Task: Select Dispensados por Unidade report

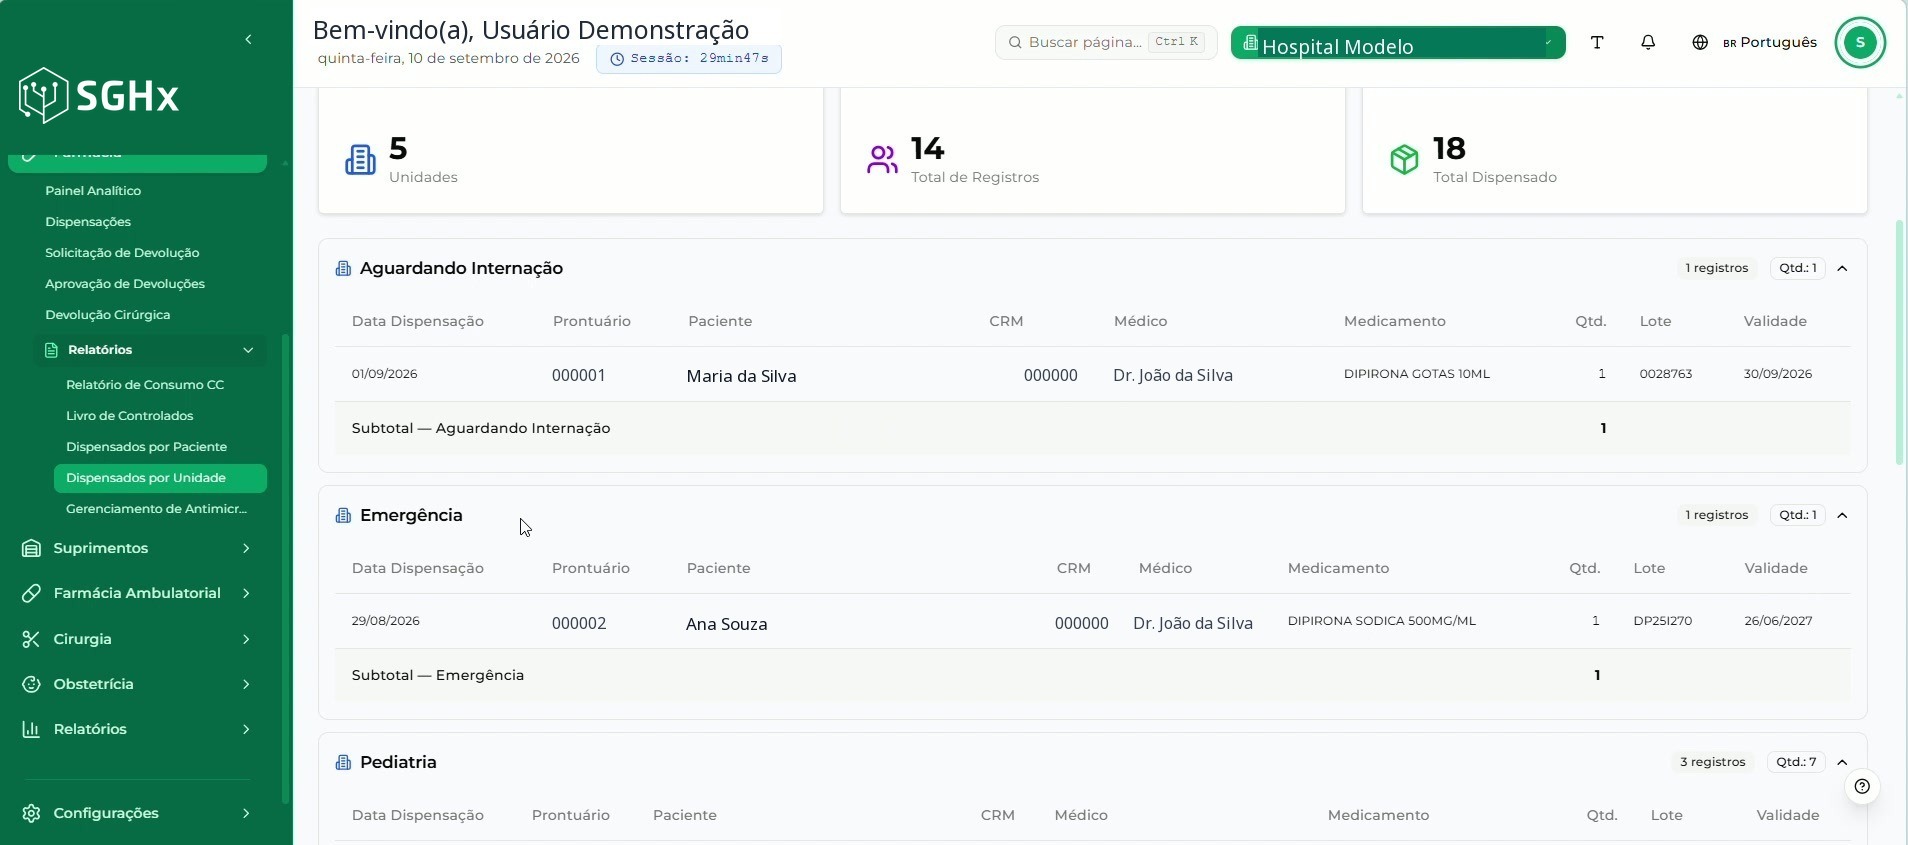Action: point(160,478)
